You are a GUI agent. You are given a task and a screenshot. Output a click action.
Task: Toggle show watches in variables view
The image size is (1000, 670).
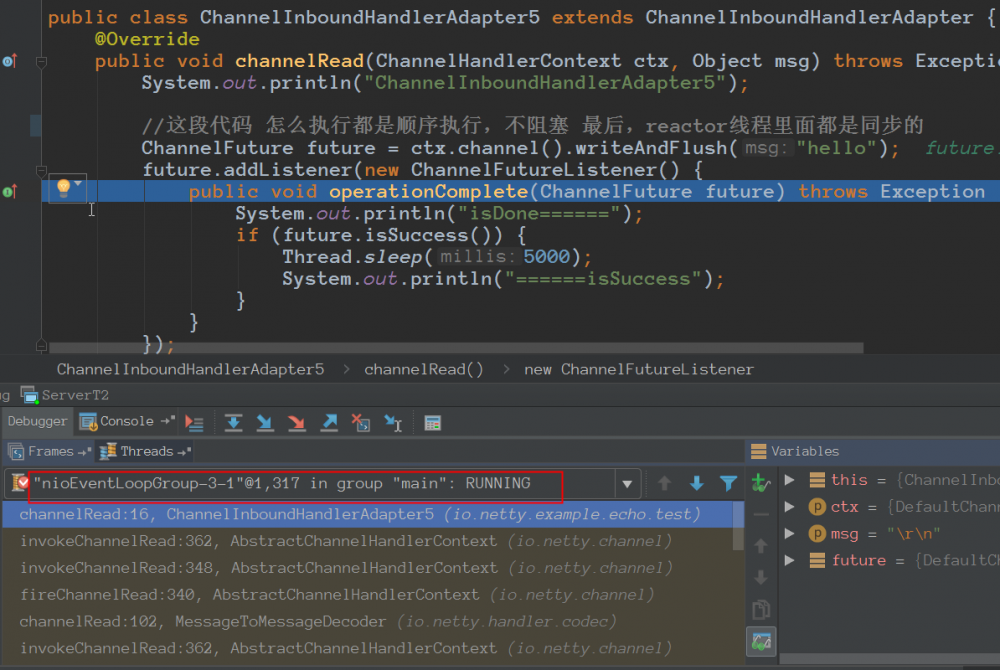click(x=761, y=641)
